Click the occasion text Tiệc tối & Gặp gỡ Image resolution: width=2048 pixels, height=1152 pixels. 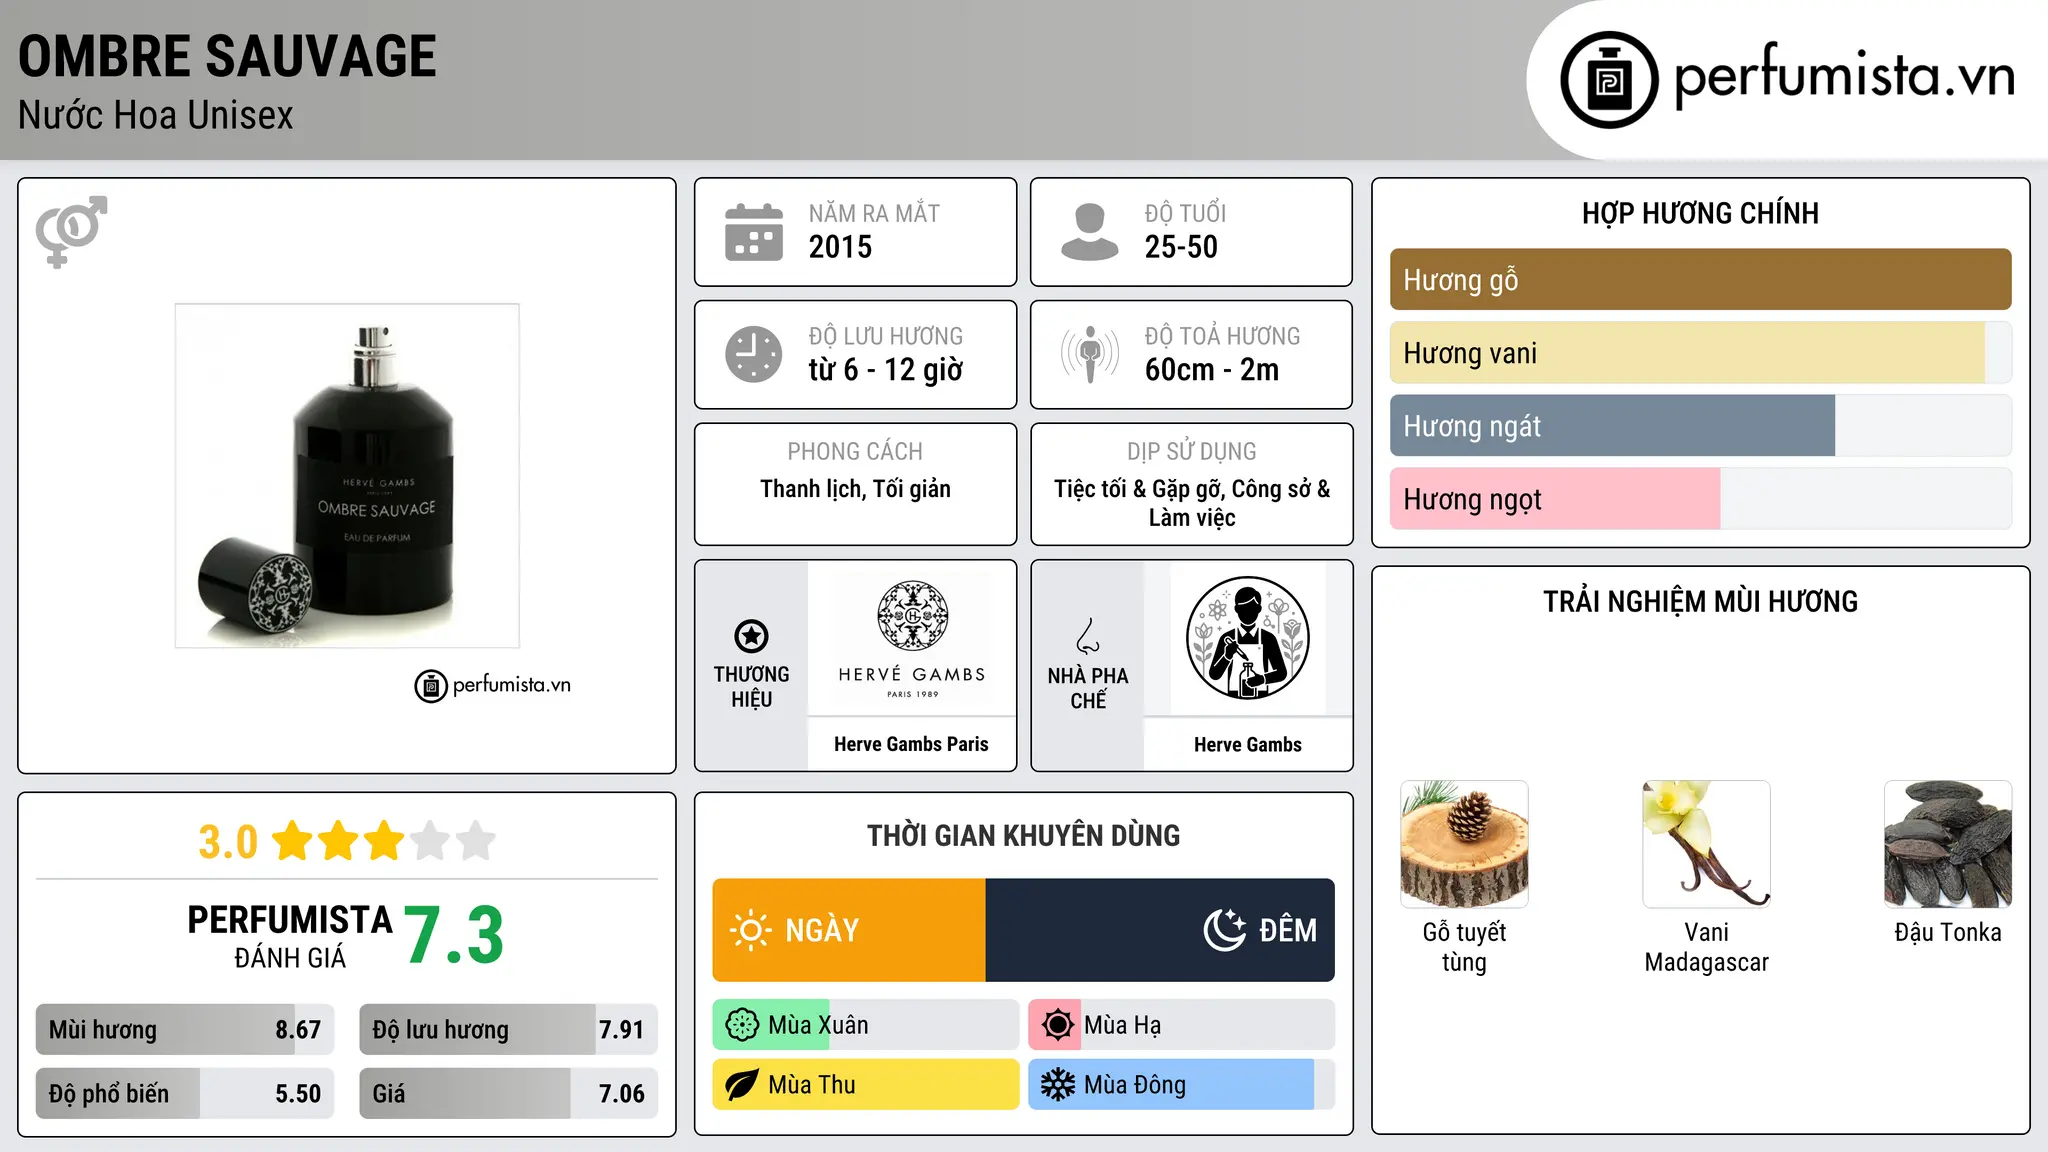(x=1137, y=489)
